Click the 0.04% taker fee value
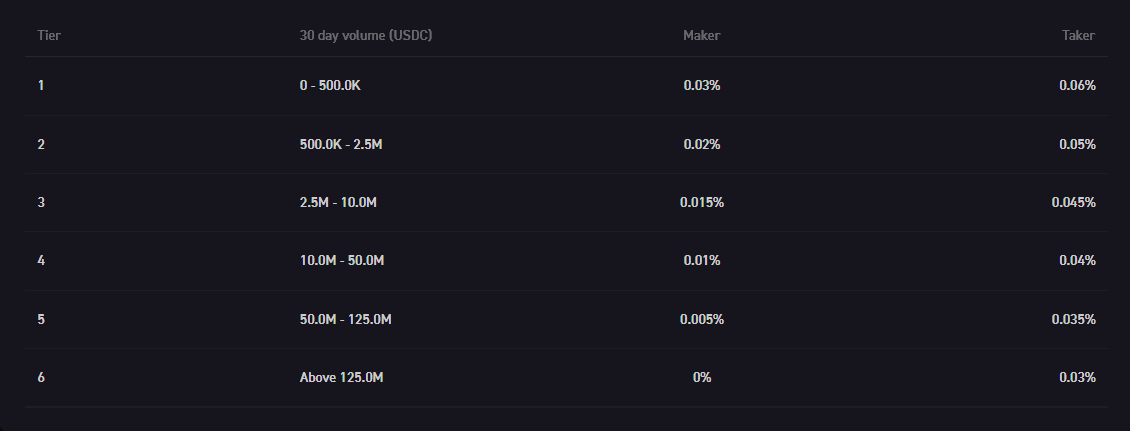This screenshot has height=431, width=1130. coord(1077,261)
